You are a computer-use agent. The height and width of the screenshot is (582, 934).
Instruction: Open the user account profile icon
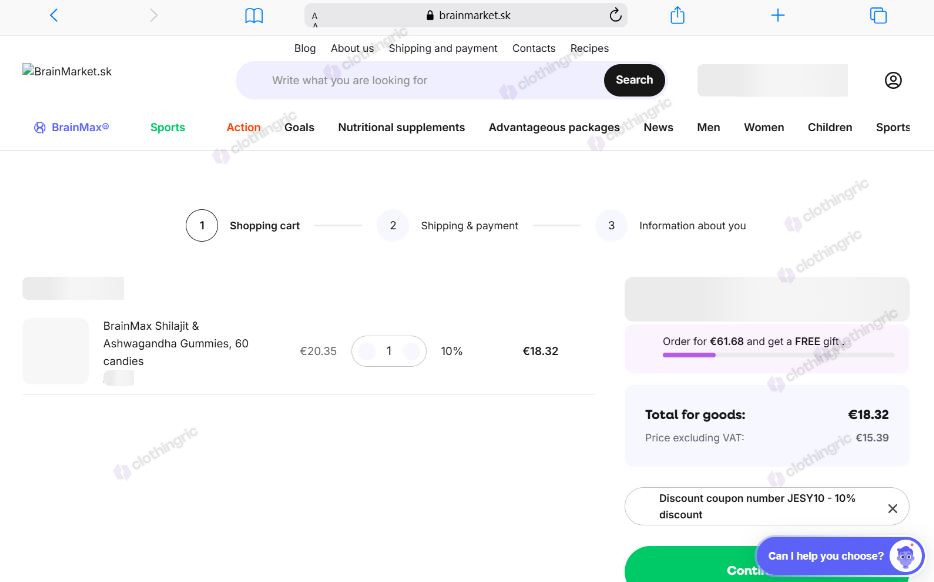pyautogui.click(x=893, y=80)
